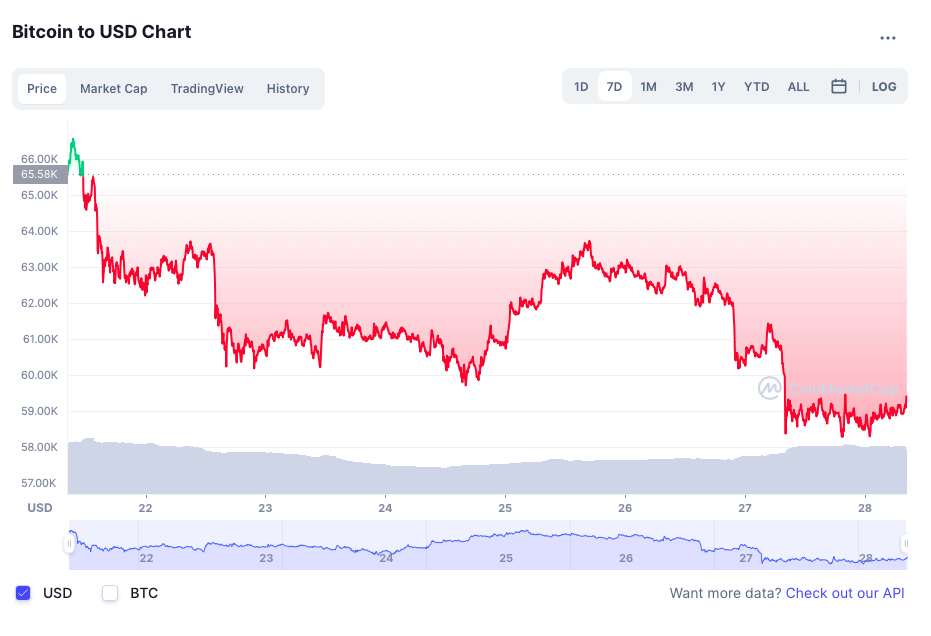Switch to the Market Cap tab
This screenshot has width=931, height=636.
(x=113, y=88)
